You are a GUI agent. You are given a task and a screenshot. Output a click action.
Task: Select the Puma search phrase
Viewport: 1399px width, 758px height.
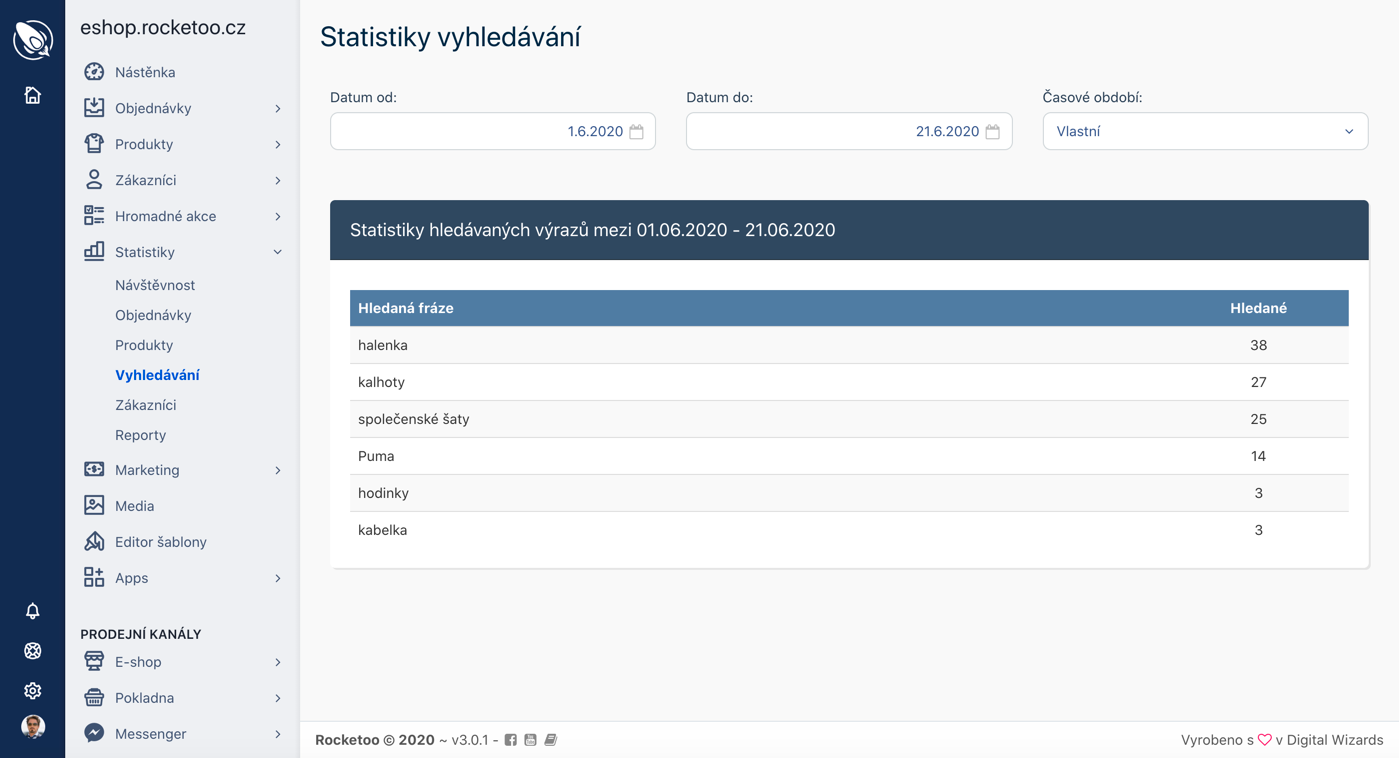376,456
